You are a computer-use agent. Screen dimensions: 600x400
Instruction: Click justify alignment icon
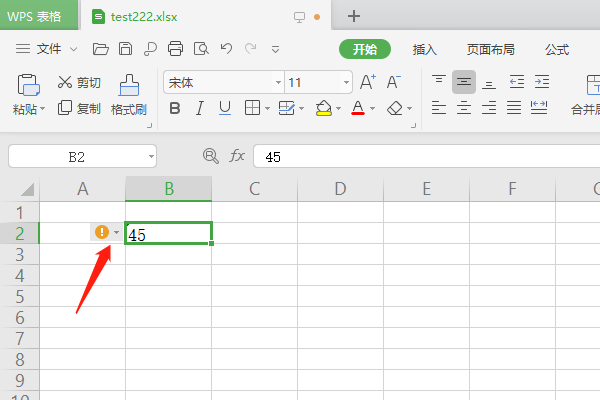pyautogui.click(x=514, y=108)
